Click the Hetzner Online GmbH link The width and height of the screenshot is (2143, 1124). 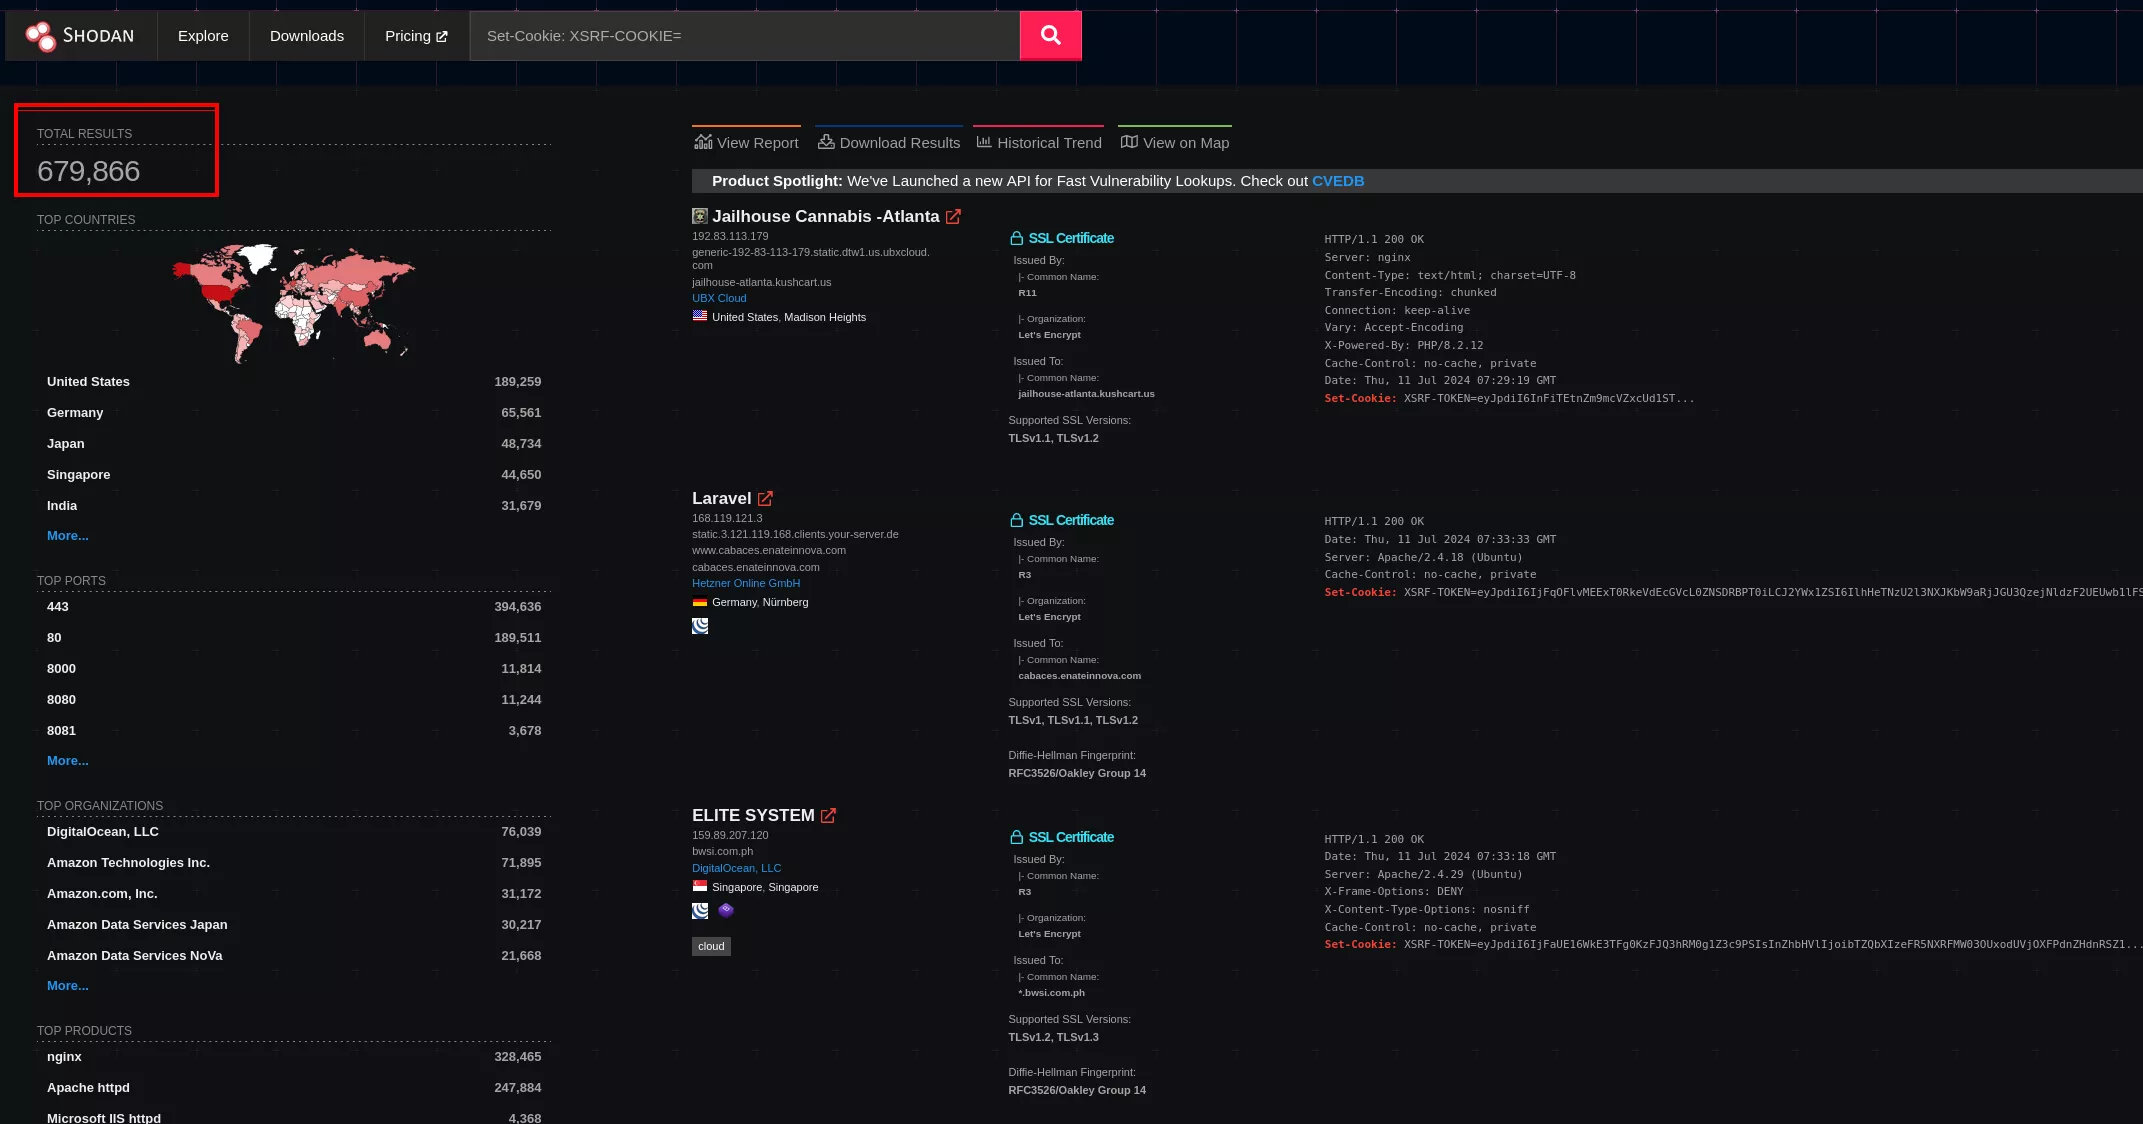[x=746, y=583]
